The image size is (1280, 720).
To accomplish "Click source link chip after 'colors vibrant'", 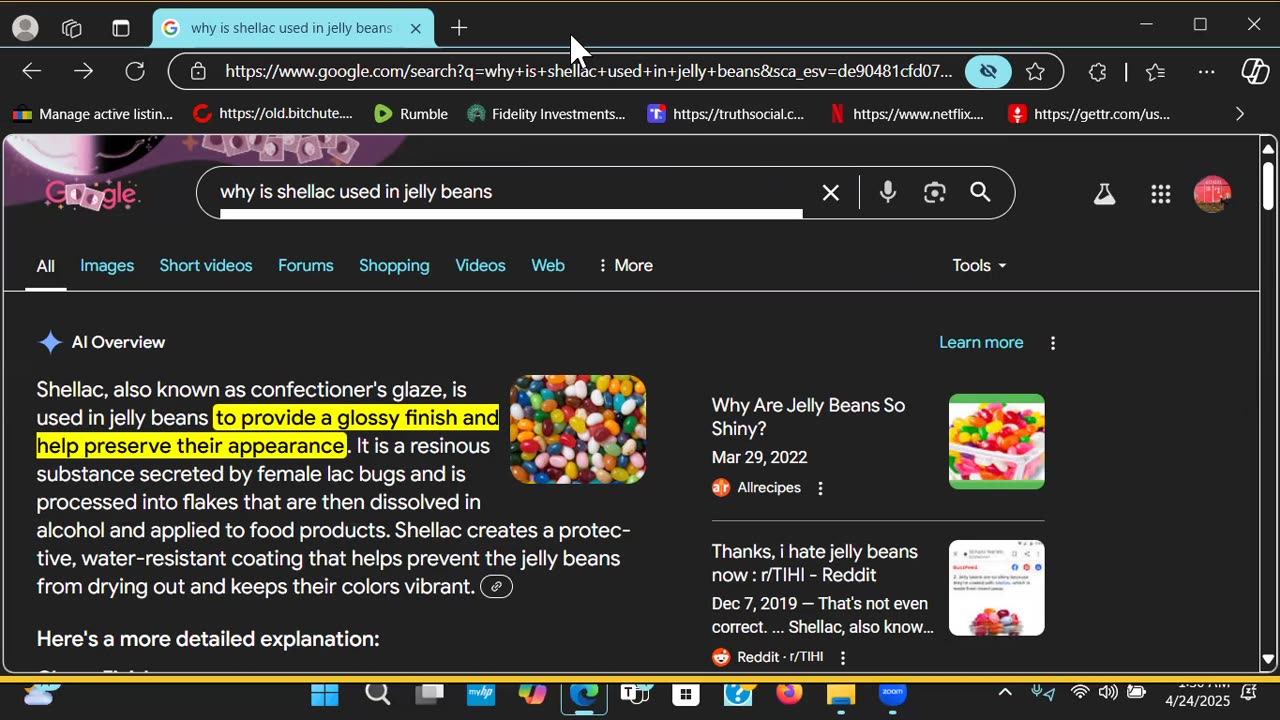I will tap(496, 587).
